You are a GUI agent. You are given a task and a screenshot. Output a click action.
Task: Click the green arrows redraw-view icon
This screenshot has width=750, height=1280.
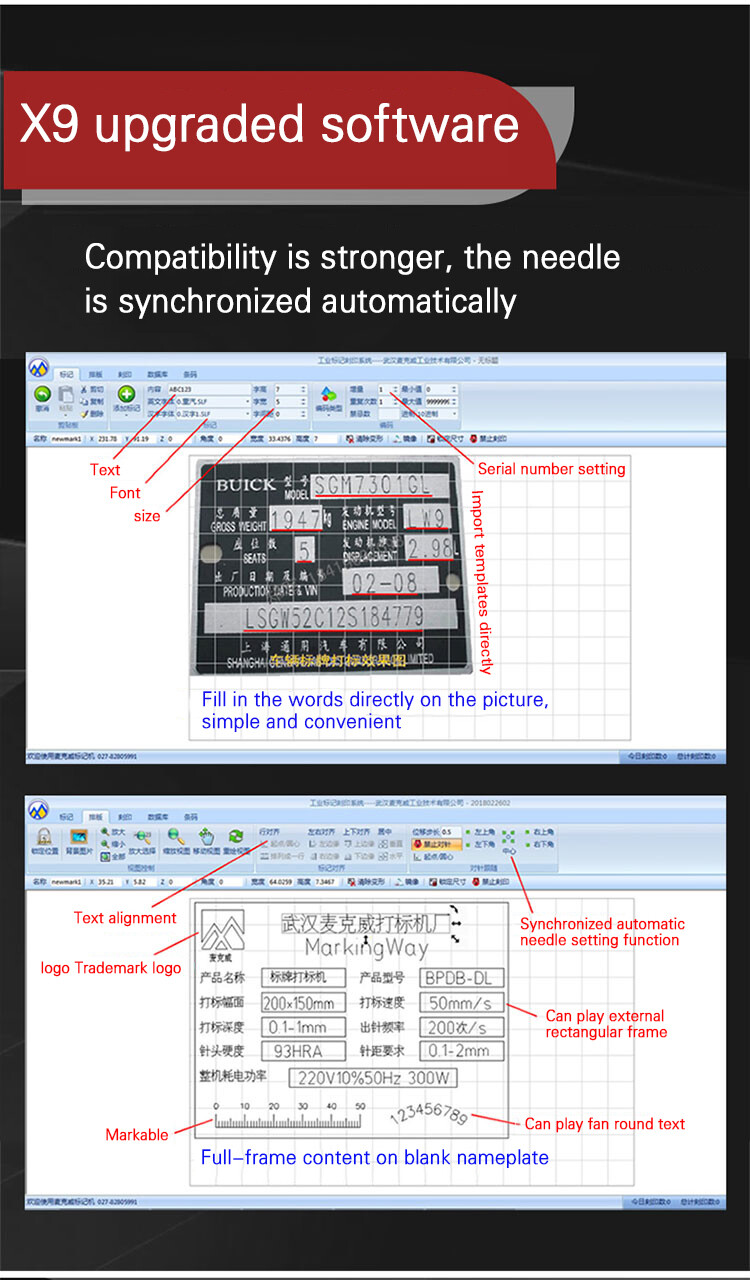(236, 836)
